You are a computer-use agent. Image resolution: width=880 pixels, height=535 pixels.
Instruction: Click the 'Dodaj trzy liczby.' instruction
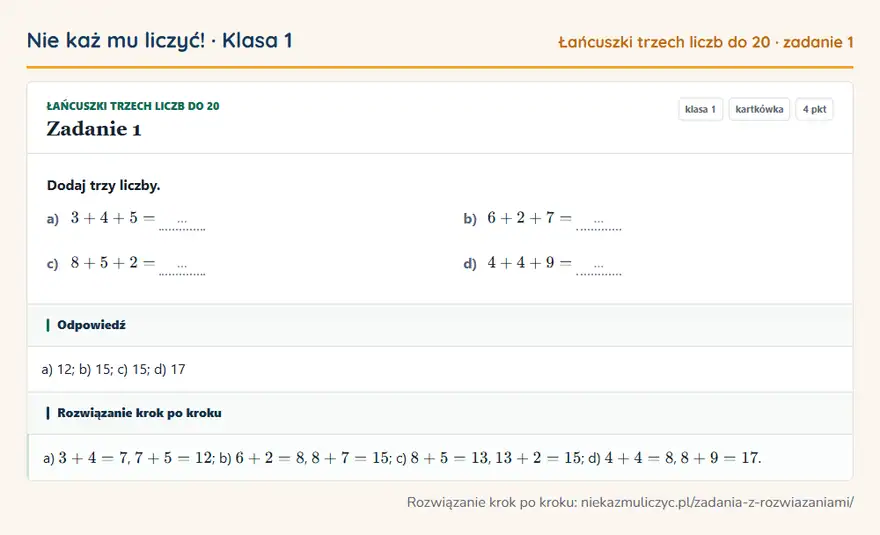(104, 185)
